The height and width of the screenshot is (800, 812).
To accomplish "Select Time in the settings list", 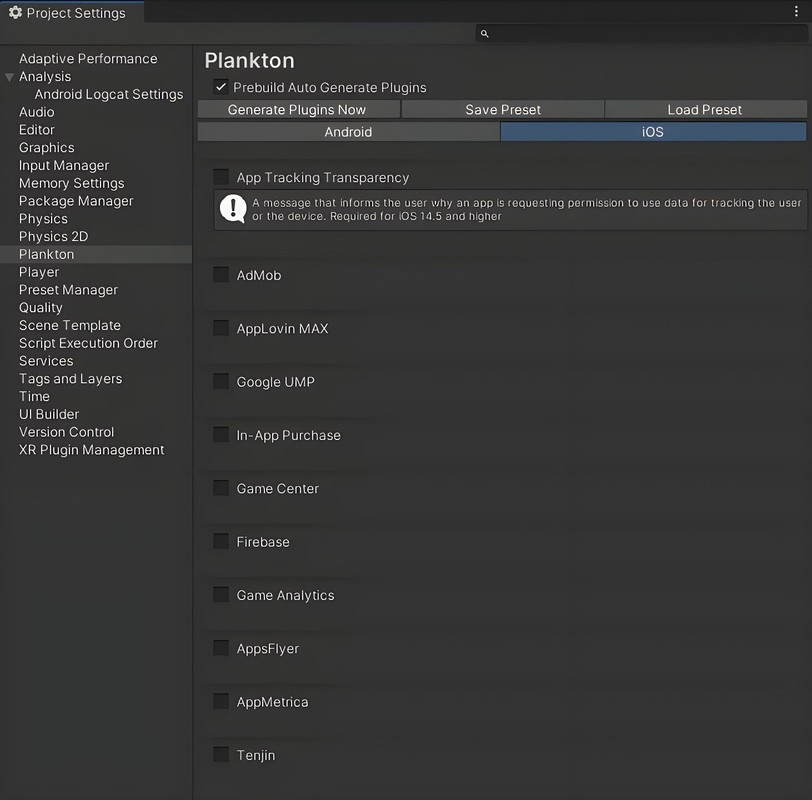I will pos(34,396).
